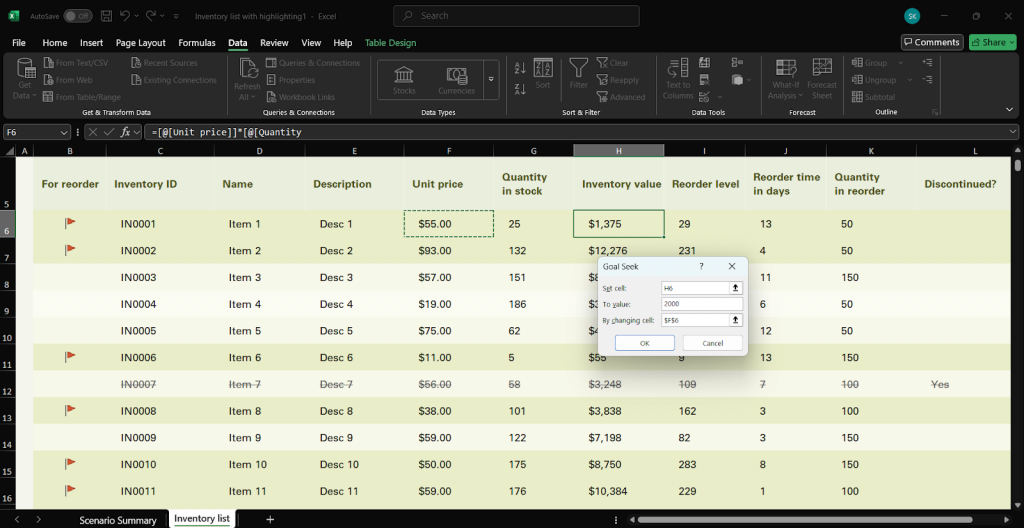Image resolution: width=1024 pixels, height=528 pixels.
Task: Open the Goal Seek help question mark
Action: tap(701, 267)
